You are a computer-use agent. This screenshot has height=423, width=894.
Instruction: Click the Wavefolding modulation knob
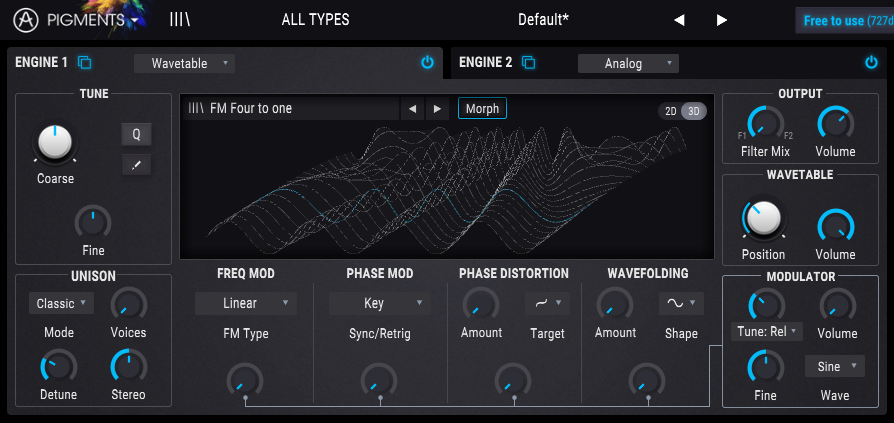(647, 381)
